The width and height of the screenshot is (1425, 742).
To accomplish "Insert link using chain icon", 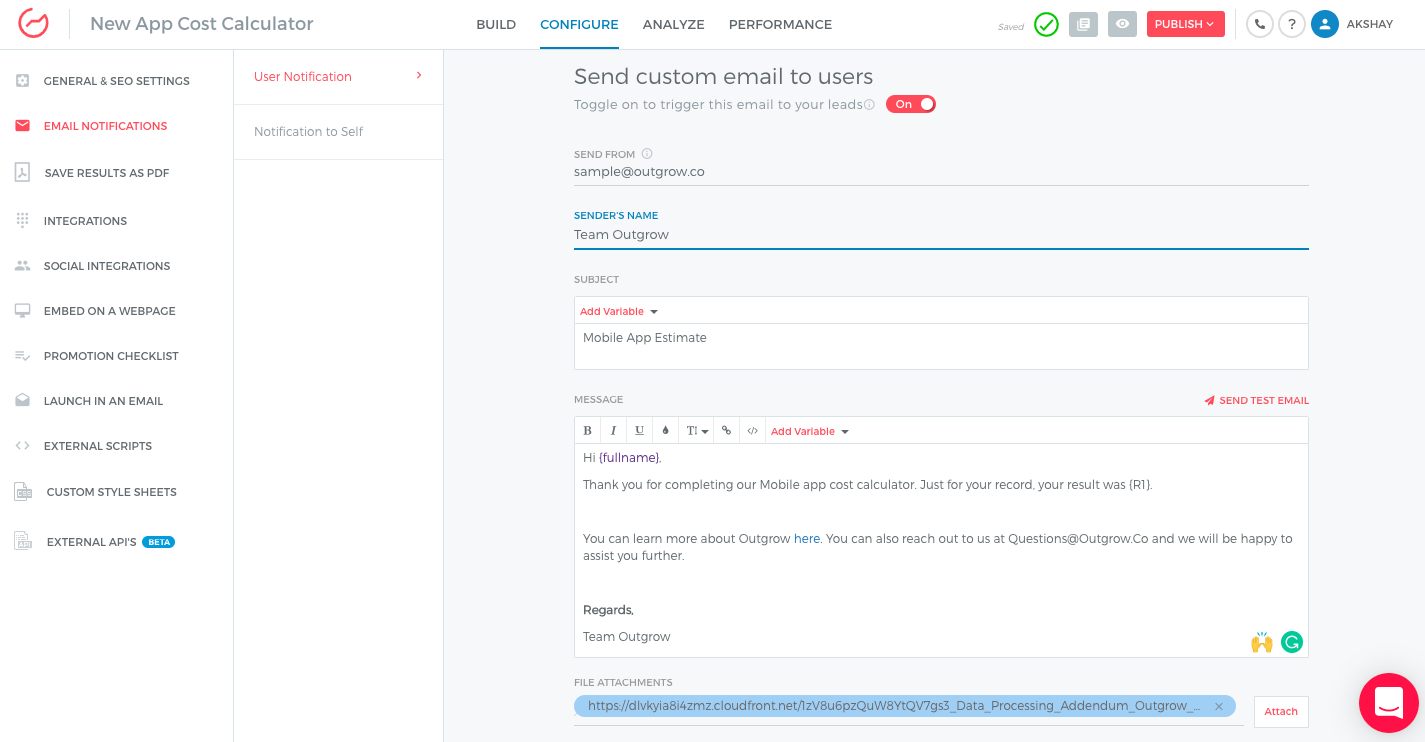I will point(727,431).
